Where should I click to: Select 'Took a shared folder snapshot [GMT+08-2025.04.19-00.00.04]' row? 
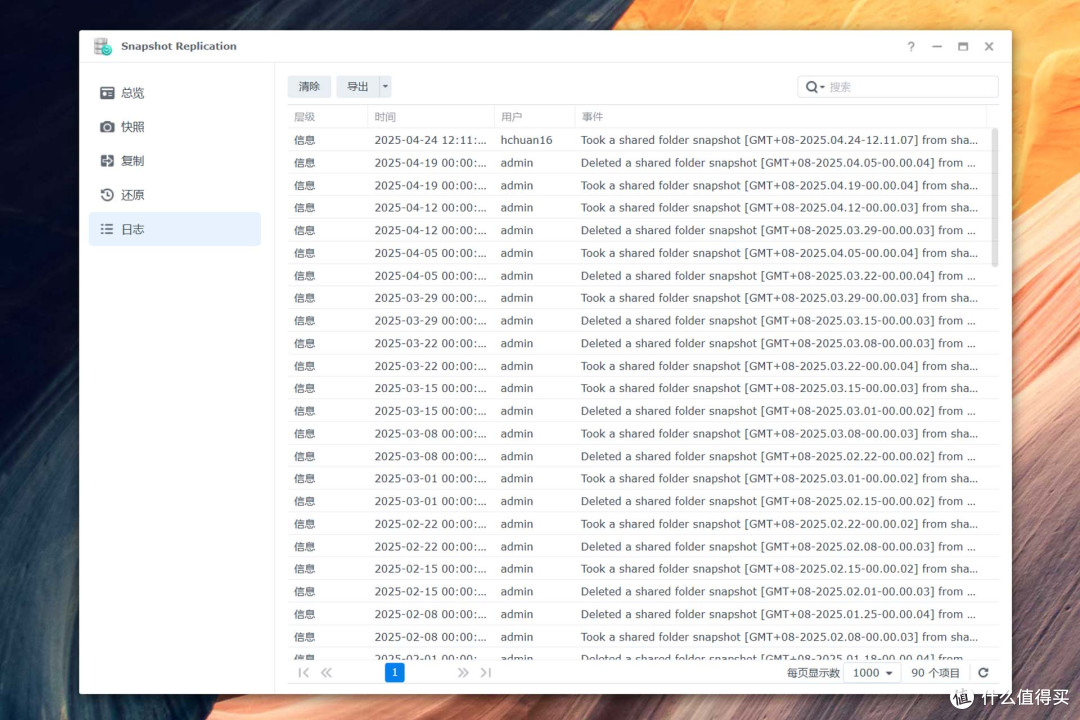643,185
